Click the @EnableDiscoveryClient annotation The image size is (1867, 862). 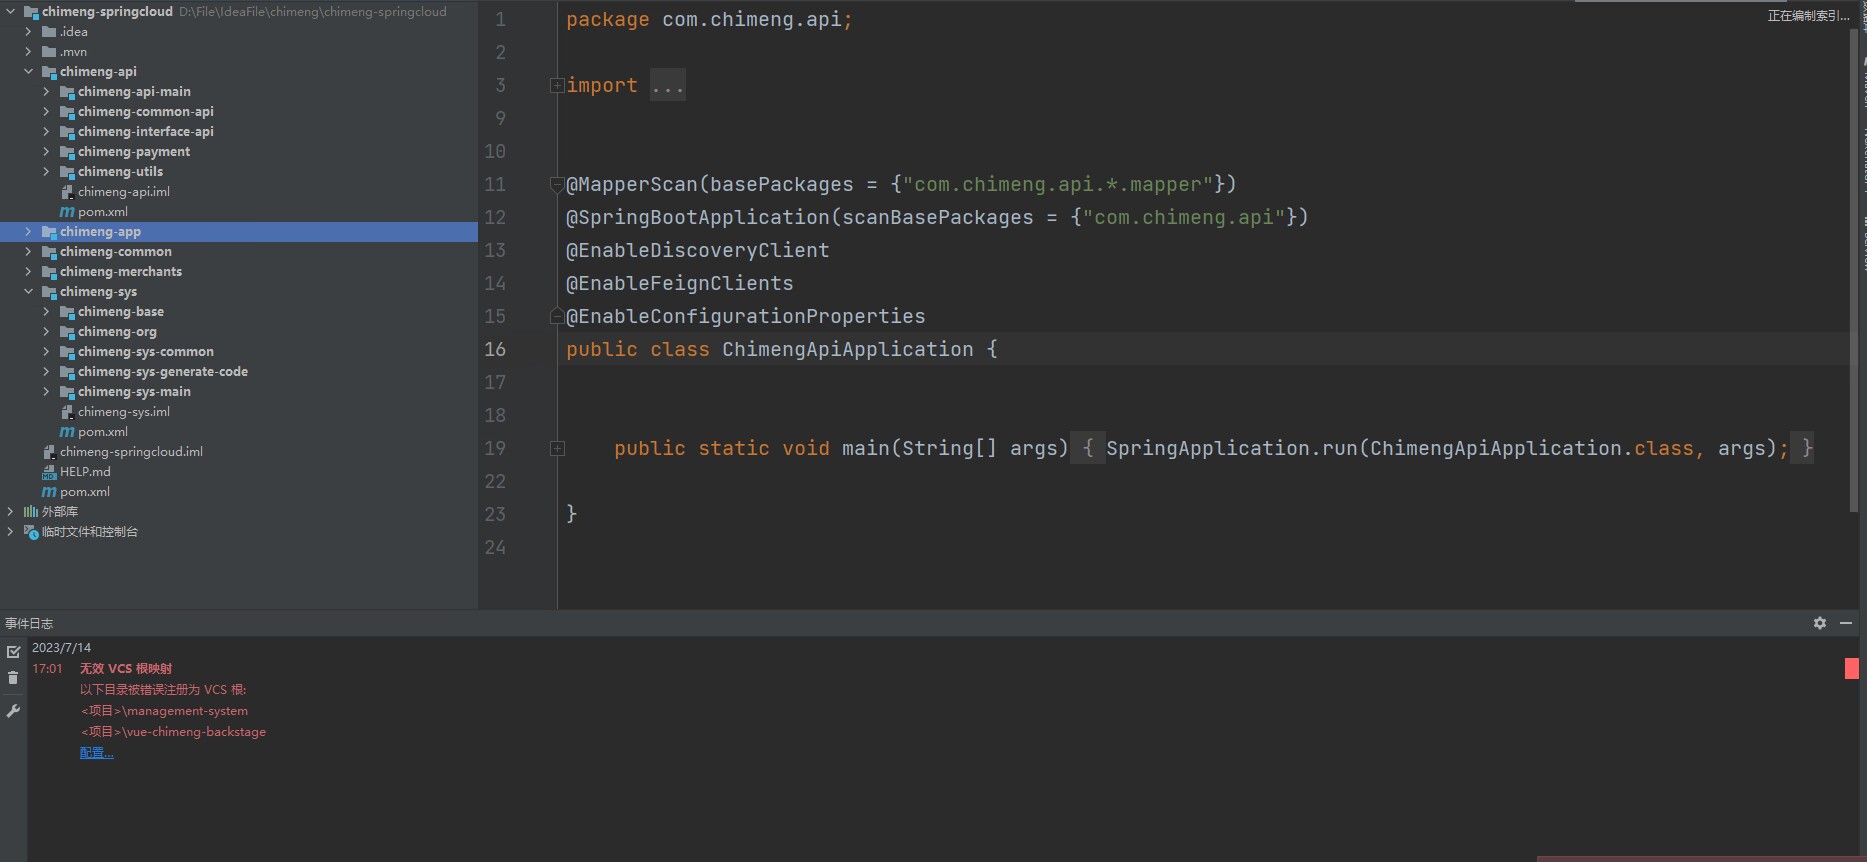698,250
